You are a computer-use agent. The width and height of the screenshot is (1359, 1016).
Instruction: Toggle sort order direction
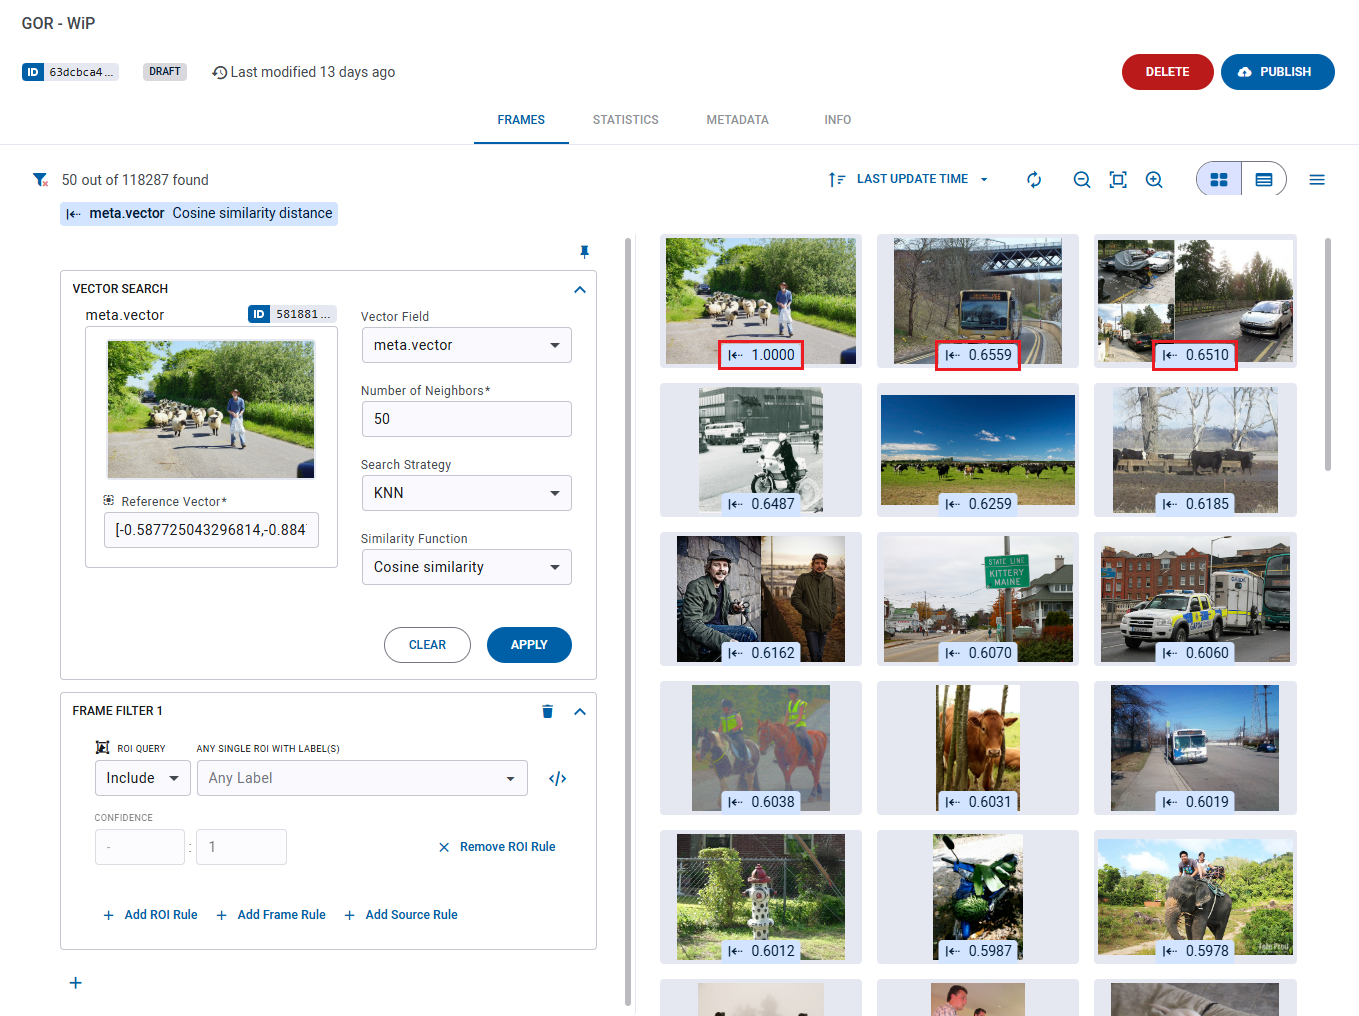click(x=836, y=179)
